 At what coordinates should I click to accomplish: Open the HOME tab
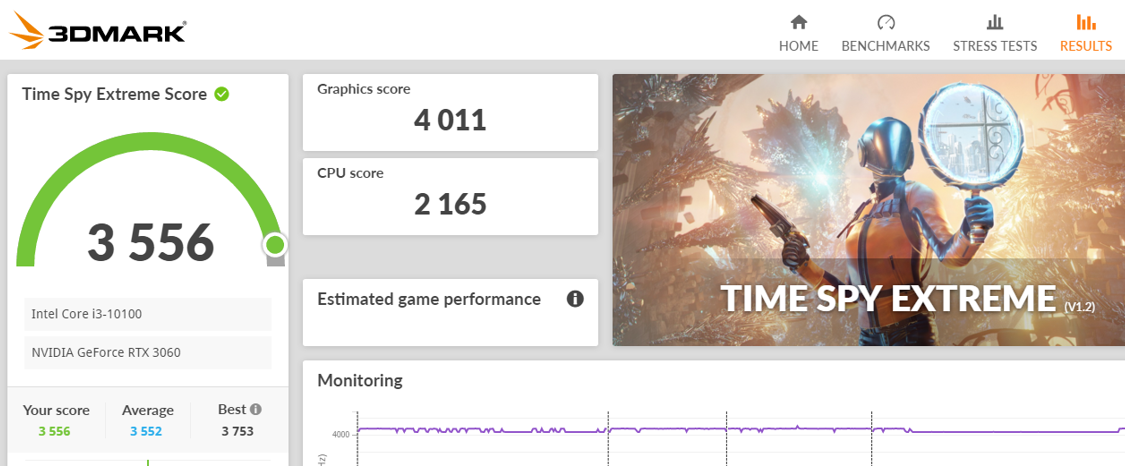[x=799, y=33]
